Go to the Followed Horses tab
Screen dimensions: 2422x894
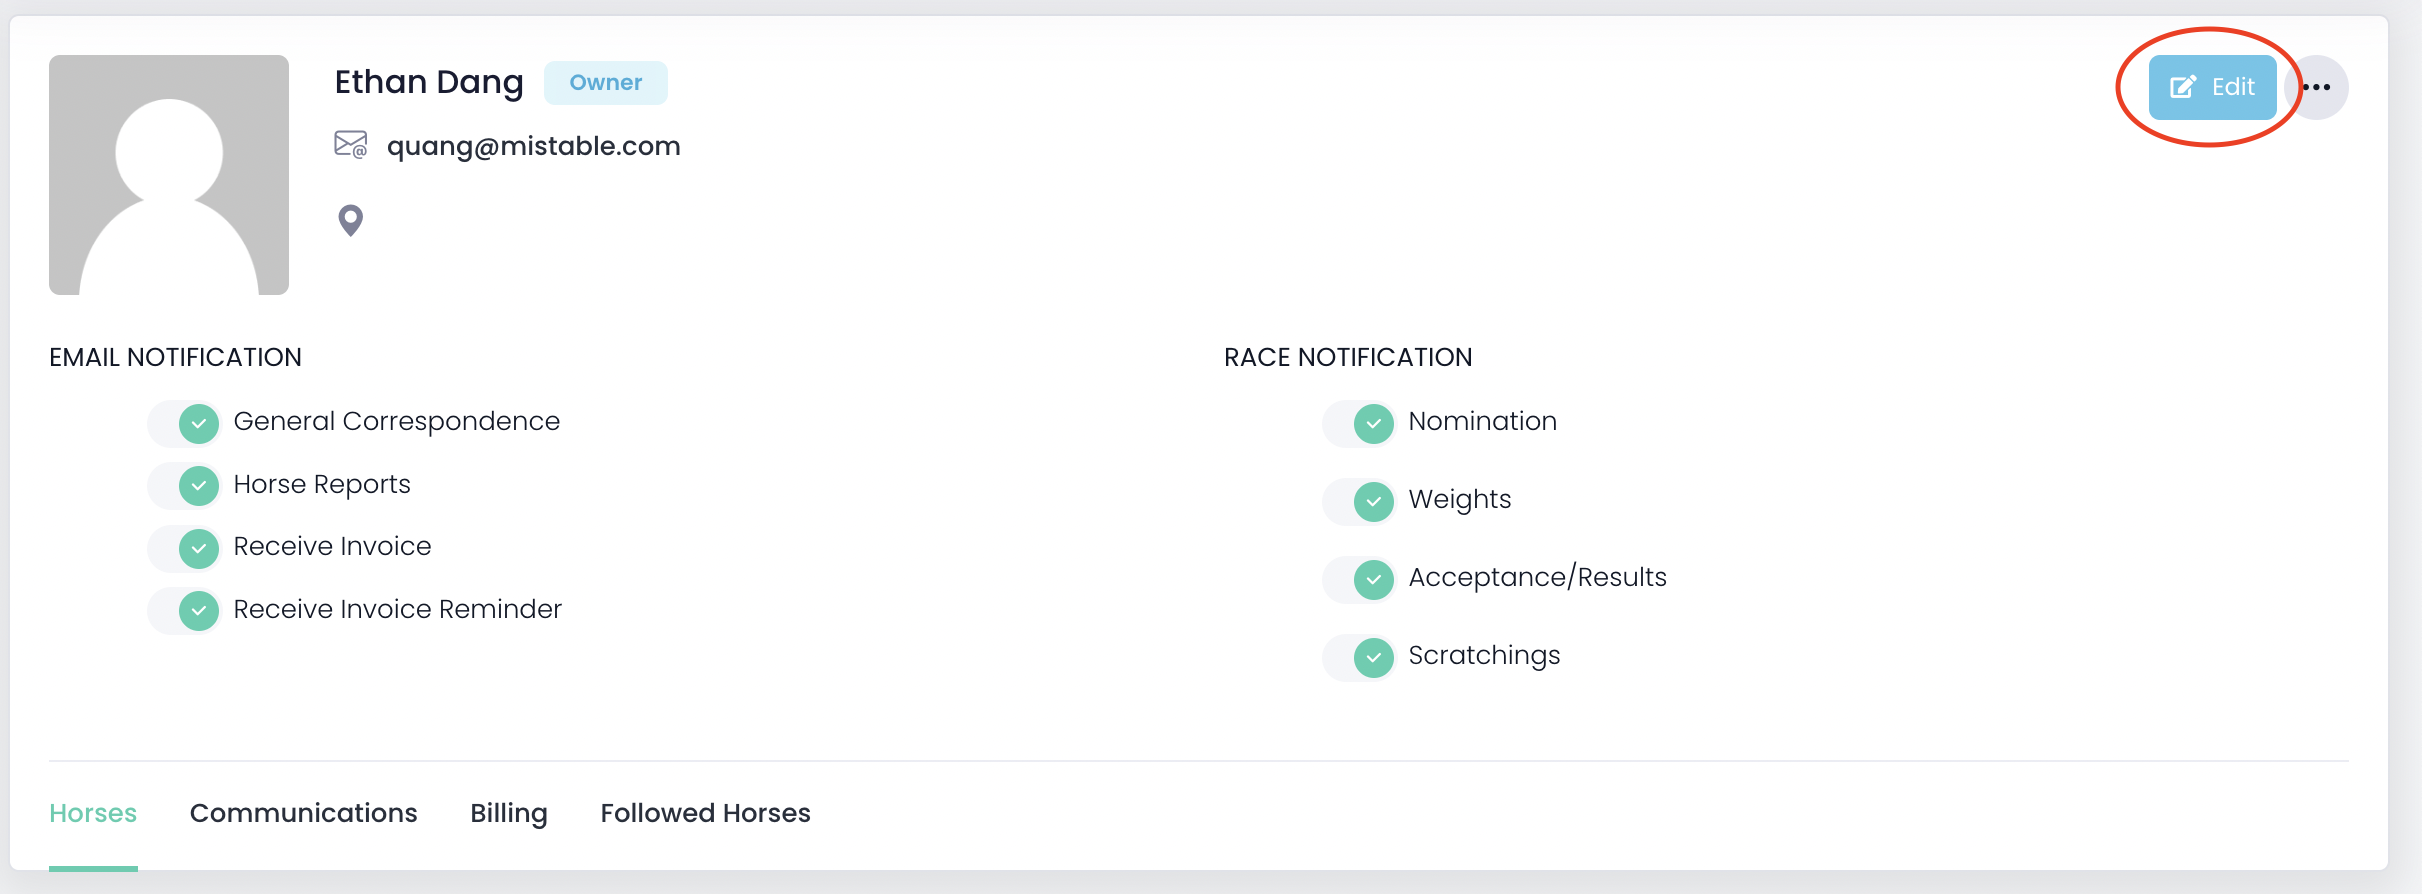point(705,813)
